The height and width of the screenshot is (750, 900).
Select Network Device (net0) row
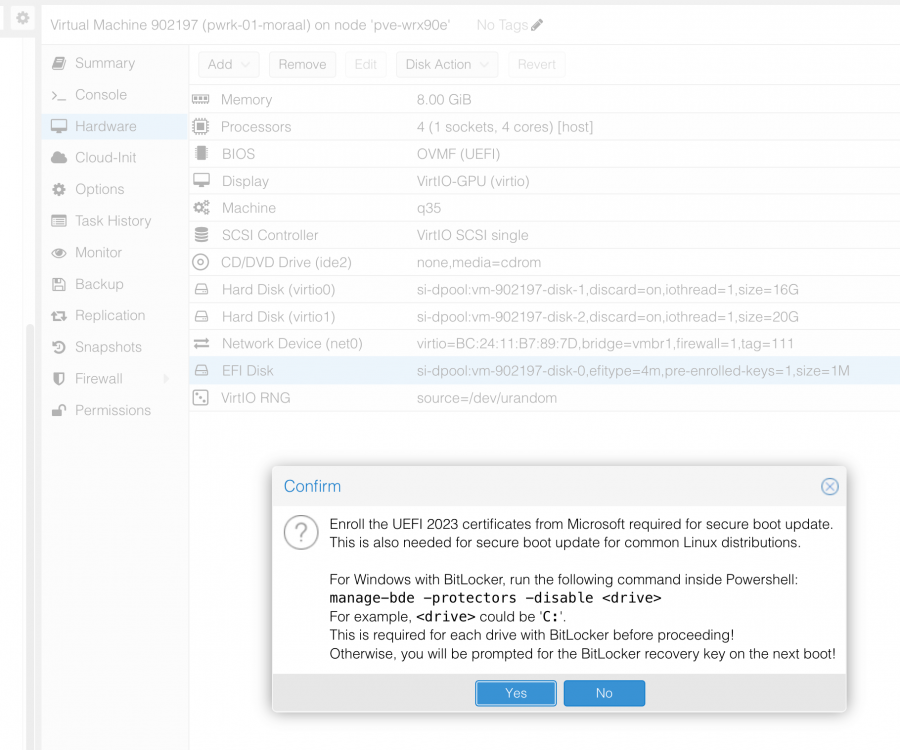click(544, 343)
